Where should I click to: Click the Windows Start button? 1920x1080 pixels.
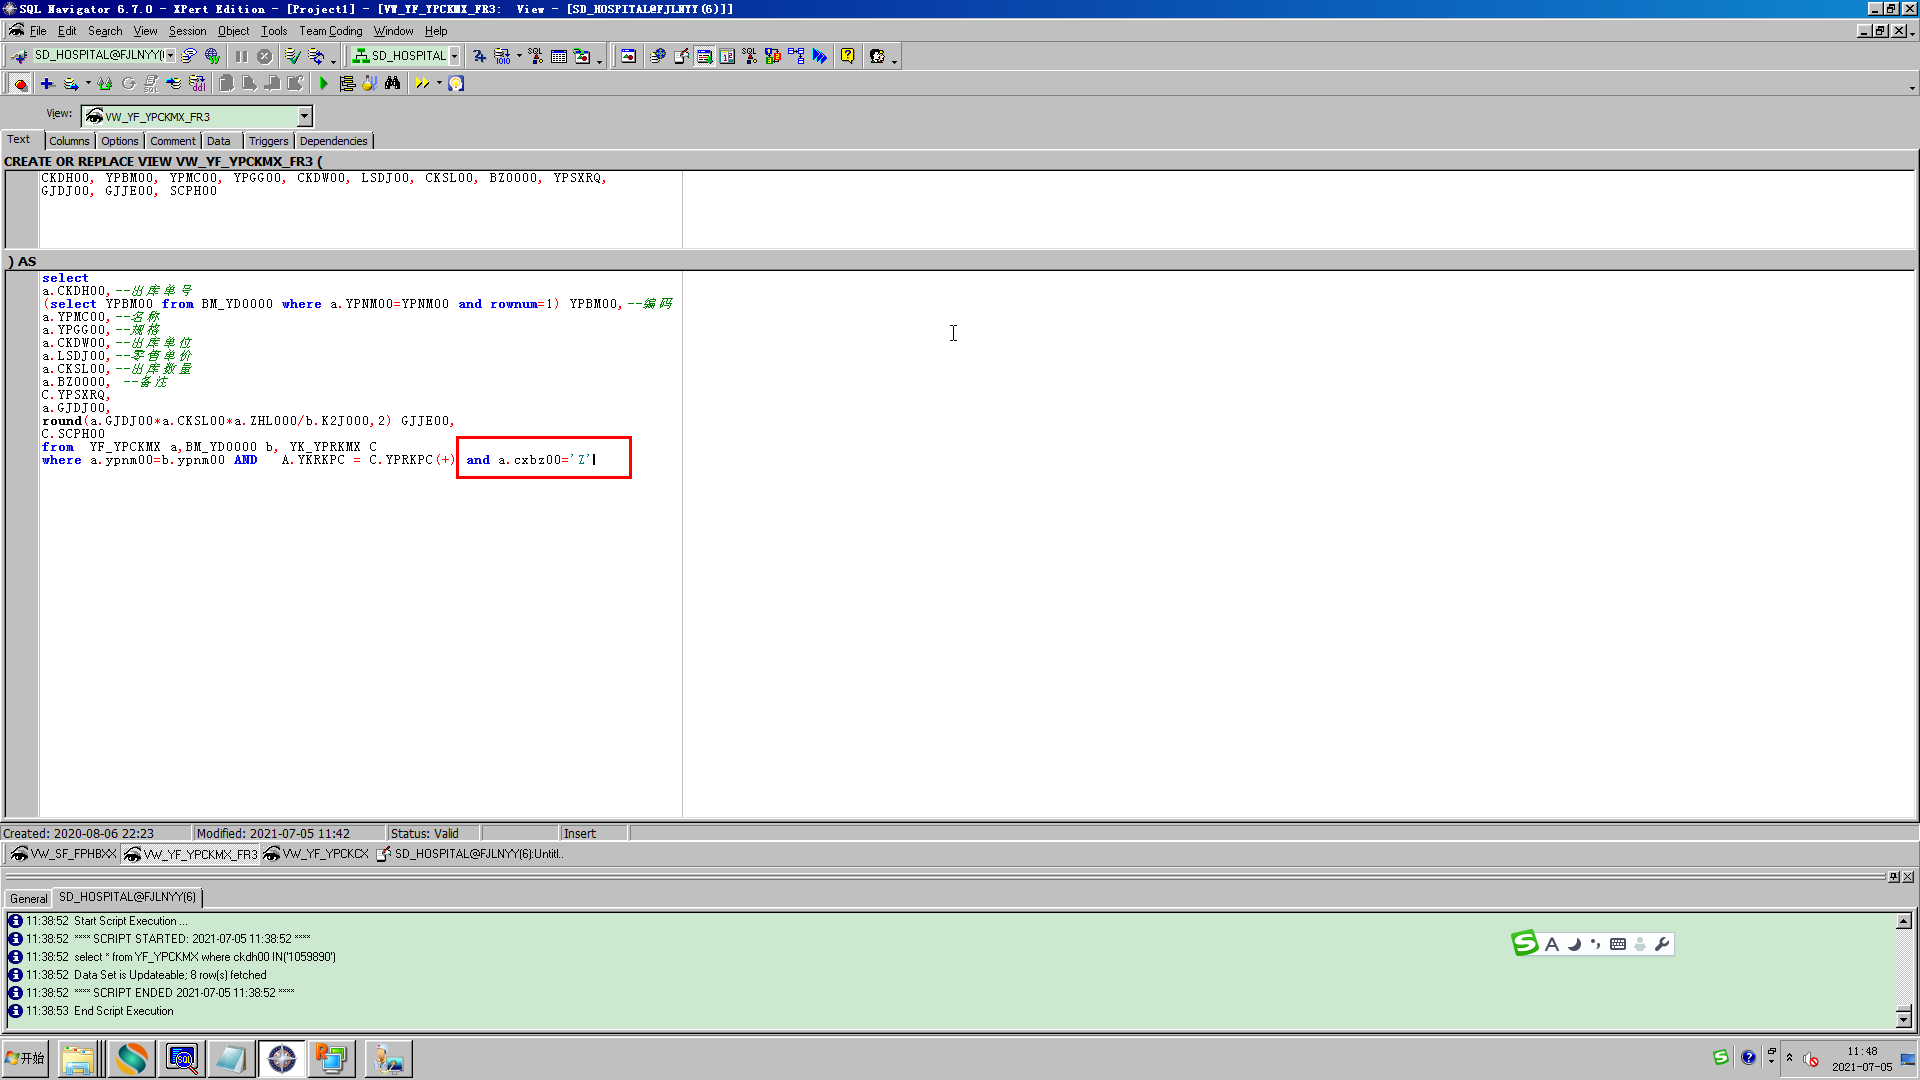coord(26,1058)
